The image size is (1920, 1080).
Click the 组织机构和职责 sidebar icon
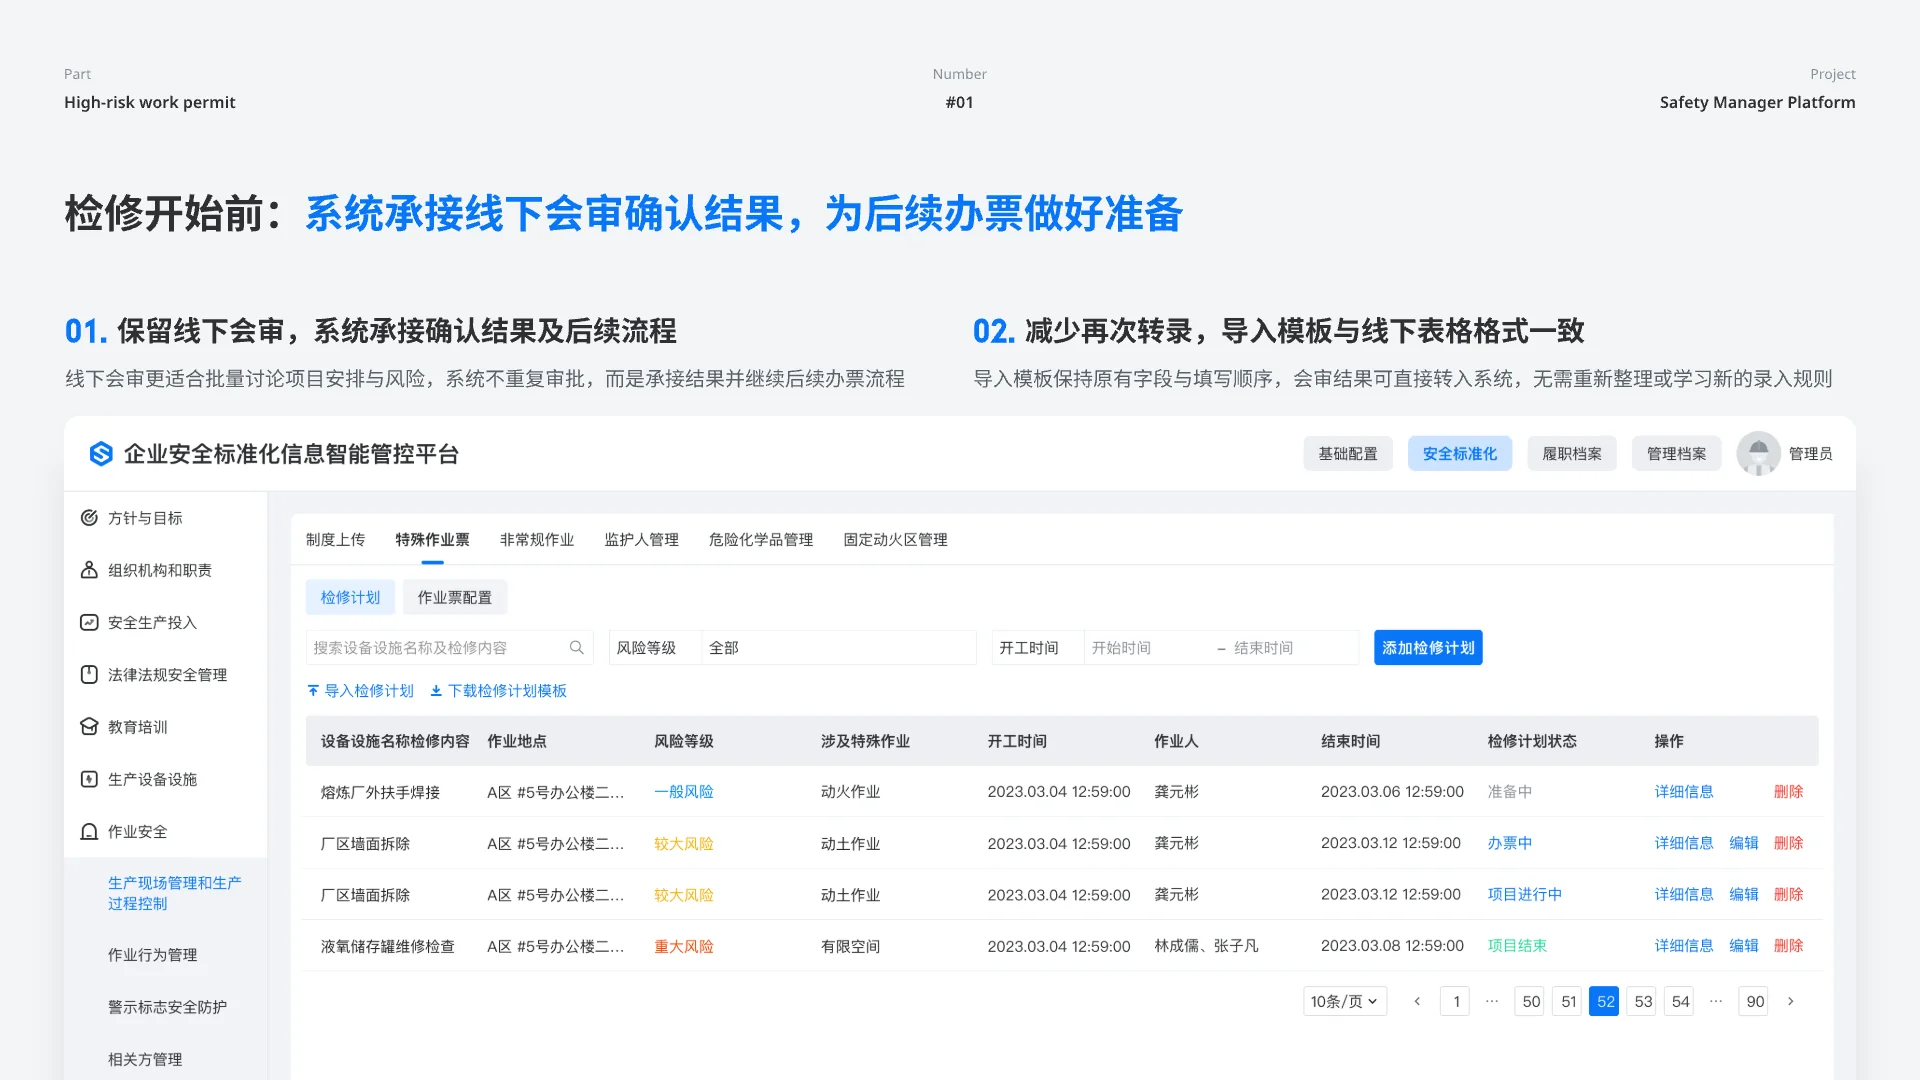(89, 570)
